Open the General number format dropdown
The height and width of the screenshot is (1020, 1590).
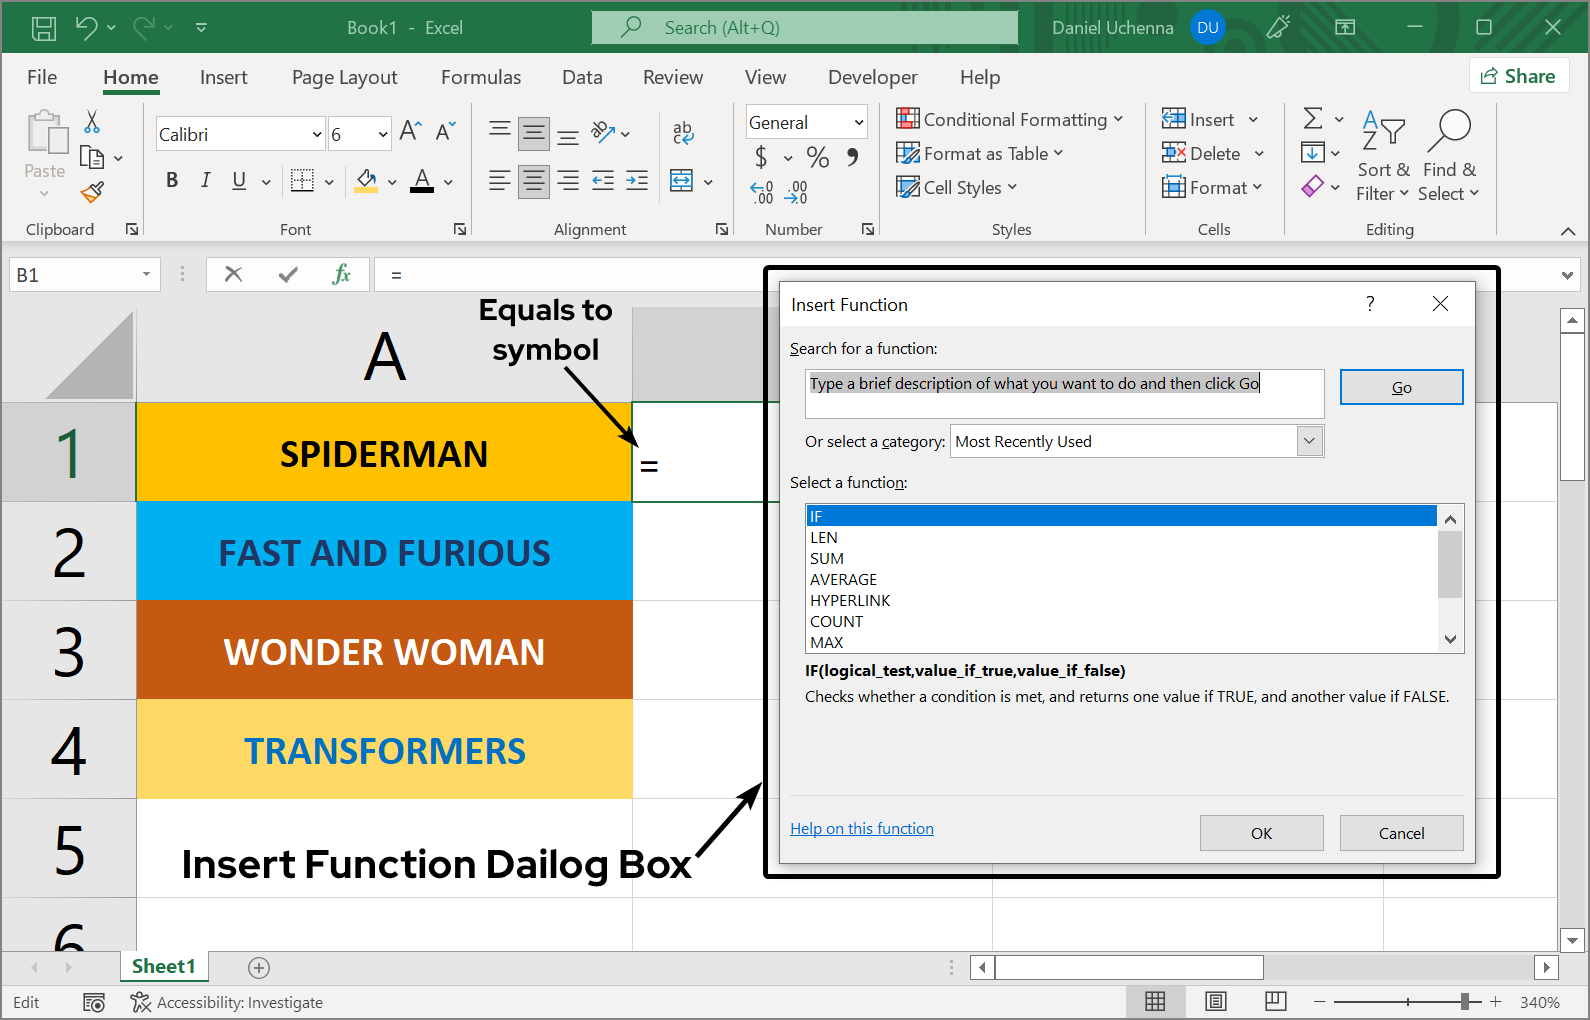pos(858,122)
